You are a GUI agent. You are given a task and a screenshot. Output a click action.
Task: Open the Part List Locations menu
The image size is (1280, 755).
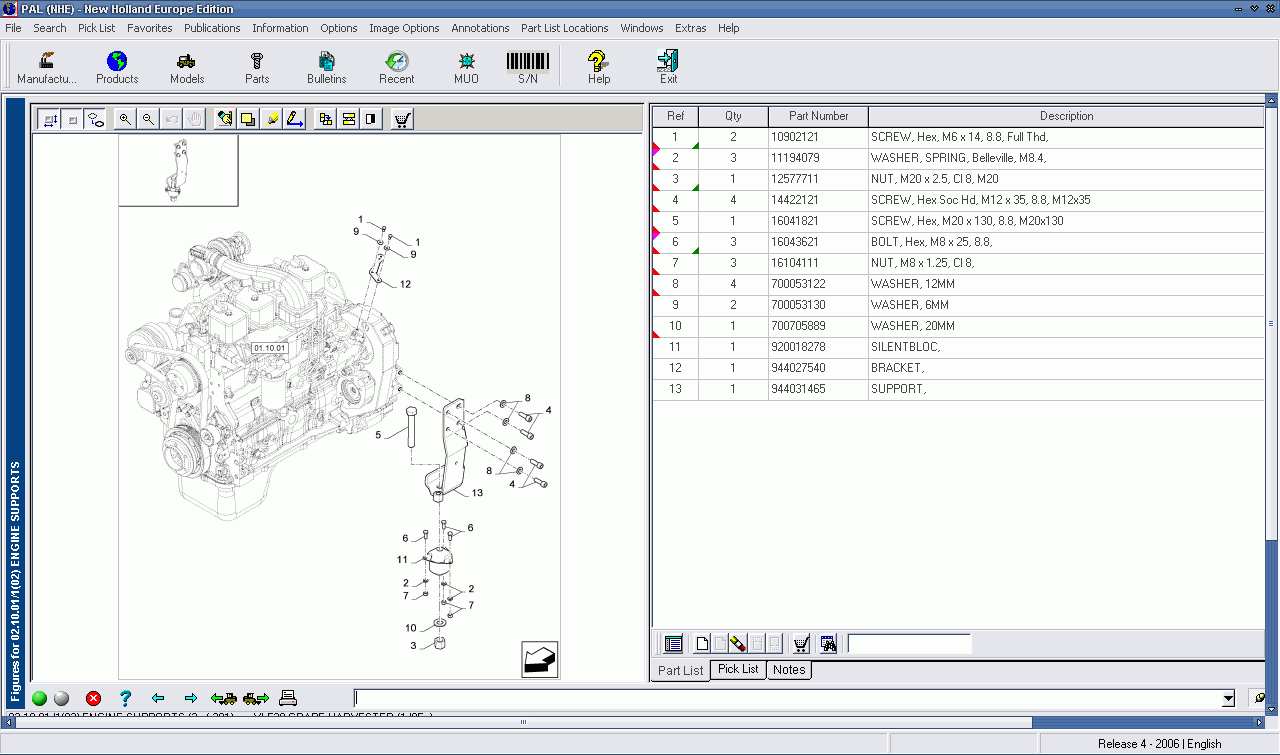tap(564, 28)
